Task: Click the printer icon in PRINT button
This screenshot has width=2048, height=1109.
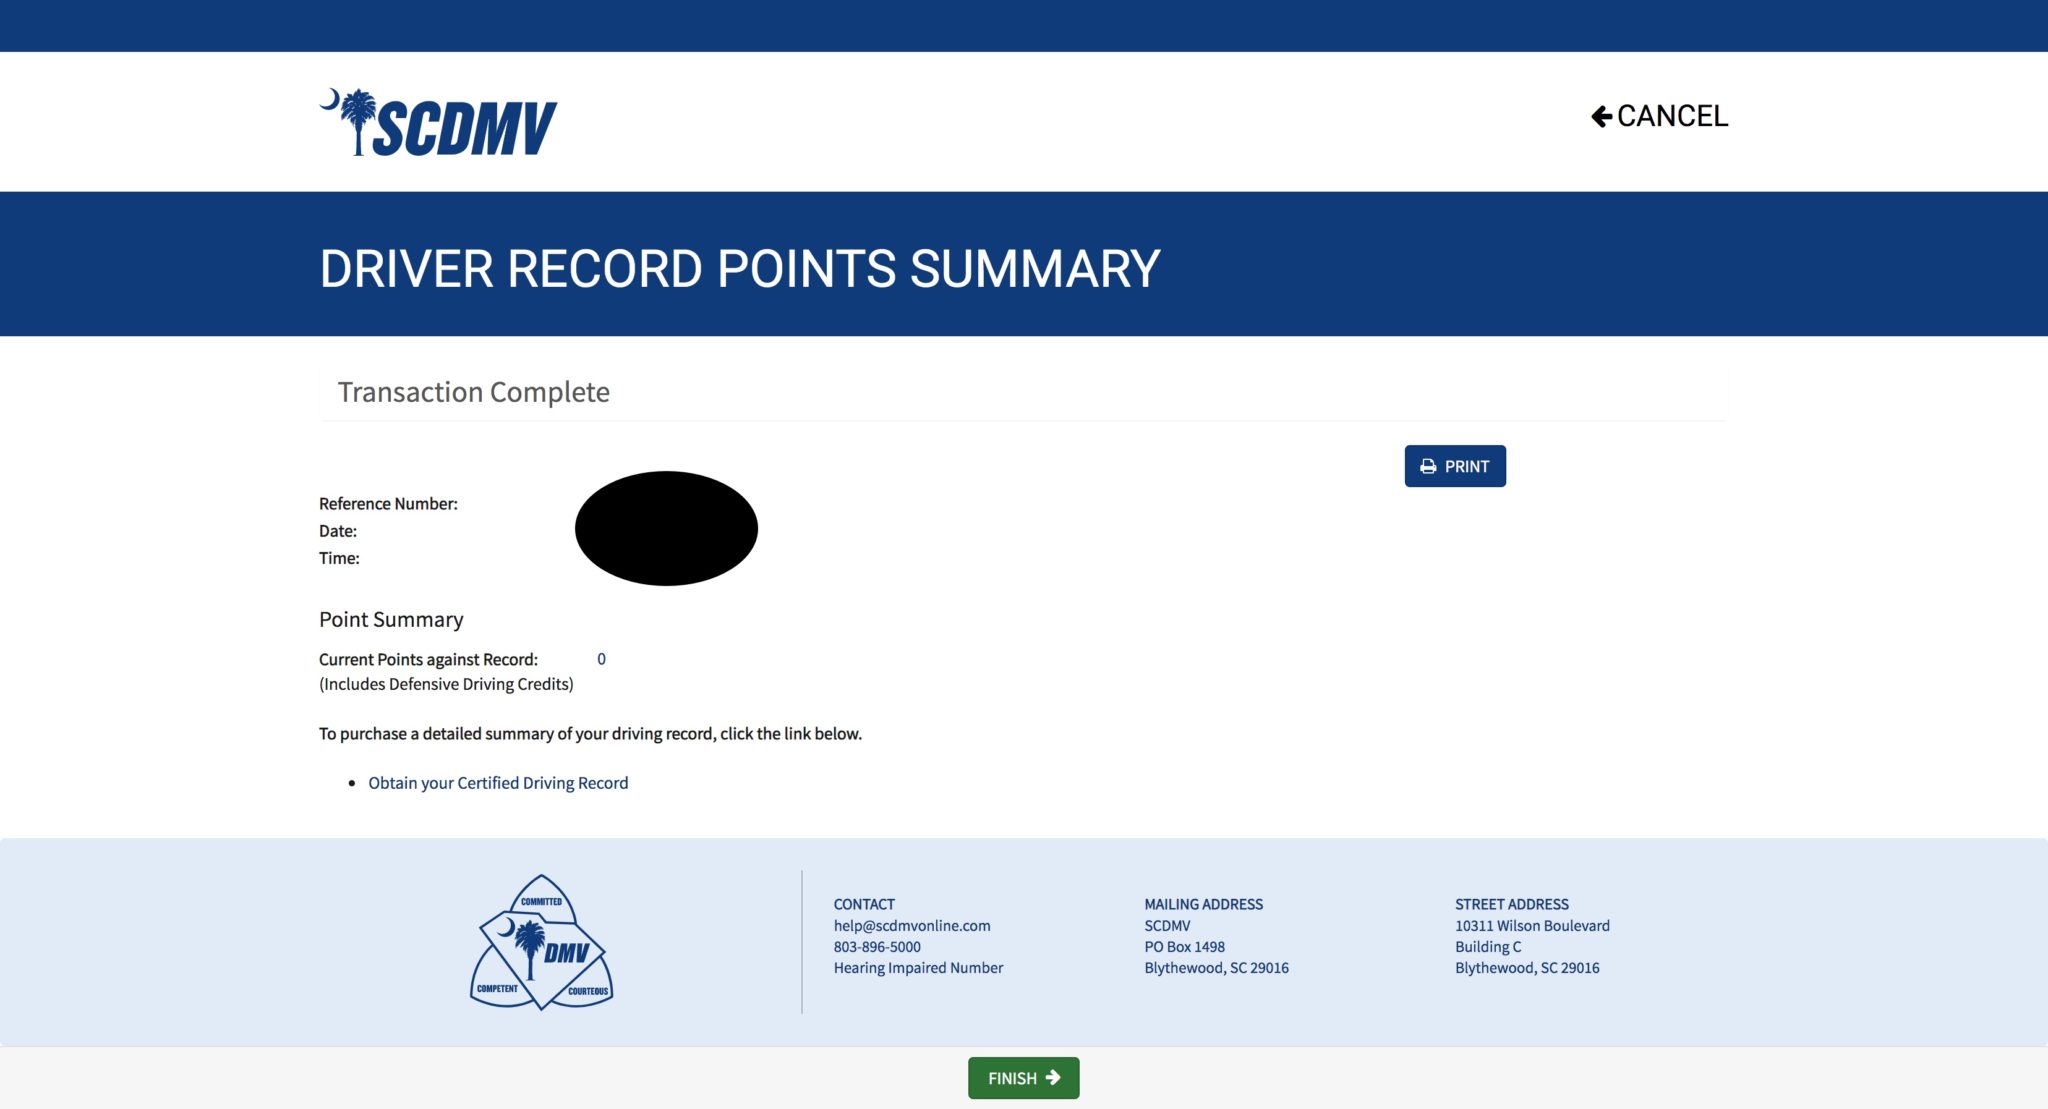Action: tap(1430, 466)
